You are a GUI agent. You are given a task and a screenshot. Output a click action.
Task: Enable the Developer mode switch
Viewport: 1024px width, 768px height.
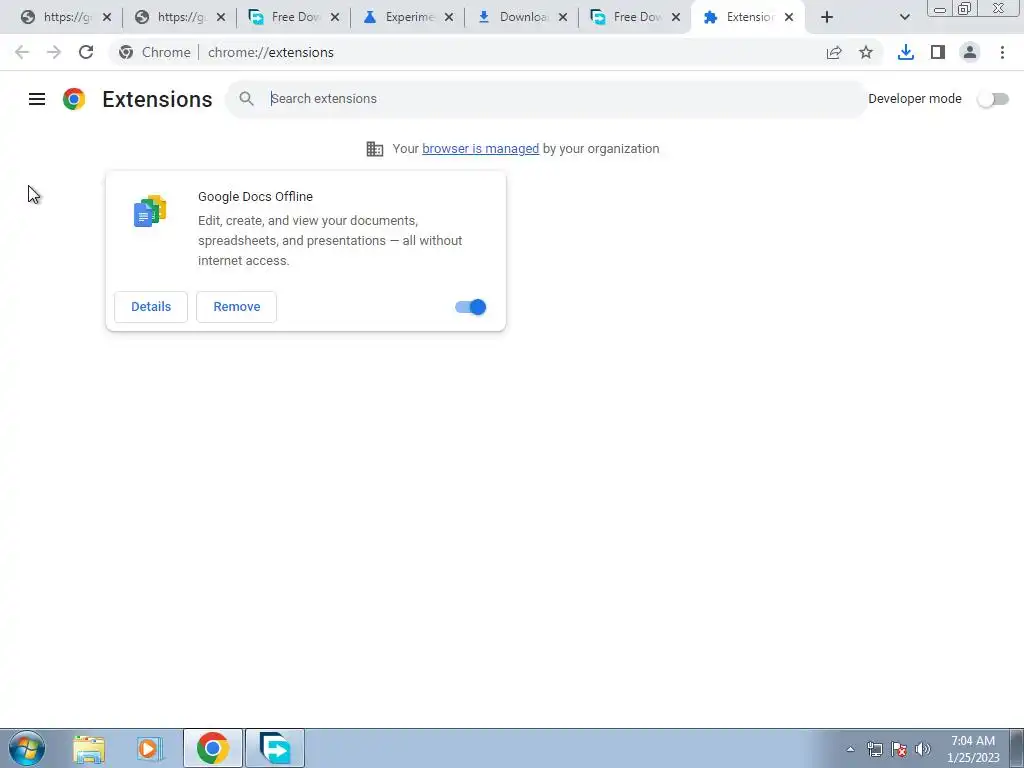993,99
